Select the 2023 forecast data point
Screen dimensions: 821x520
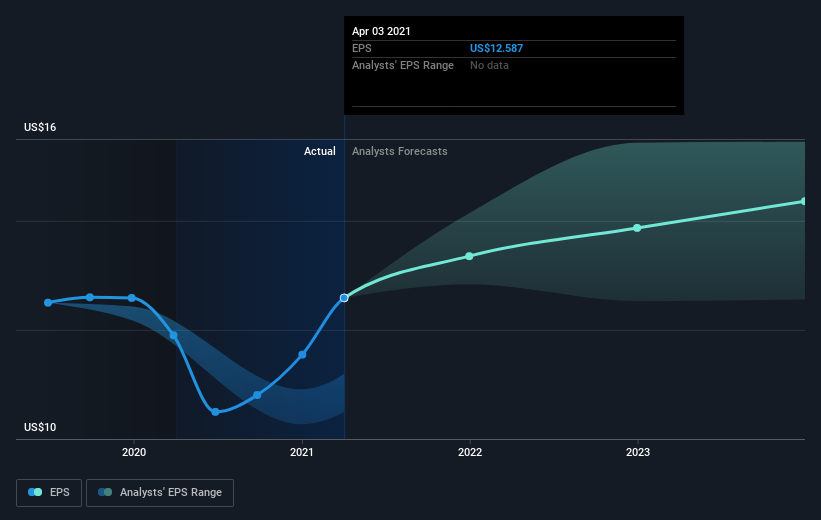point(637,228)
